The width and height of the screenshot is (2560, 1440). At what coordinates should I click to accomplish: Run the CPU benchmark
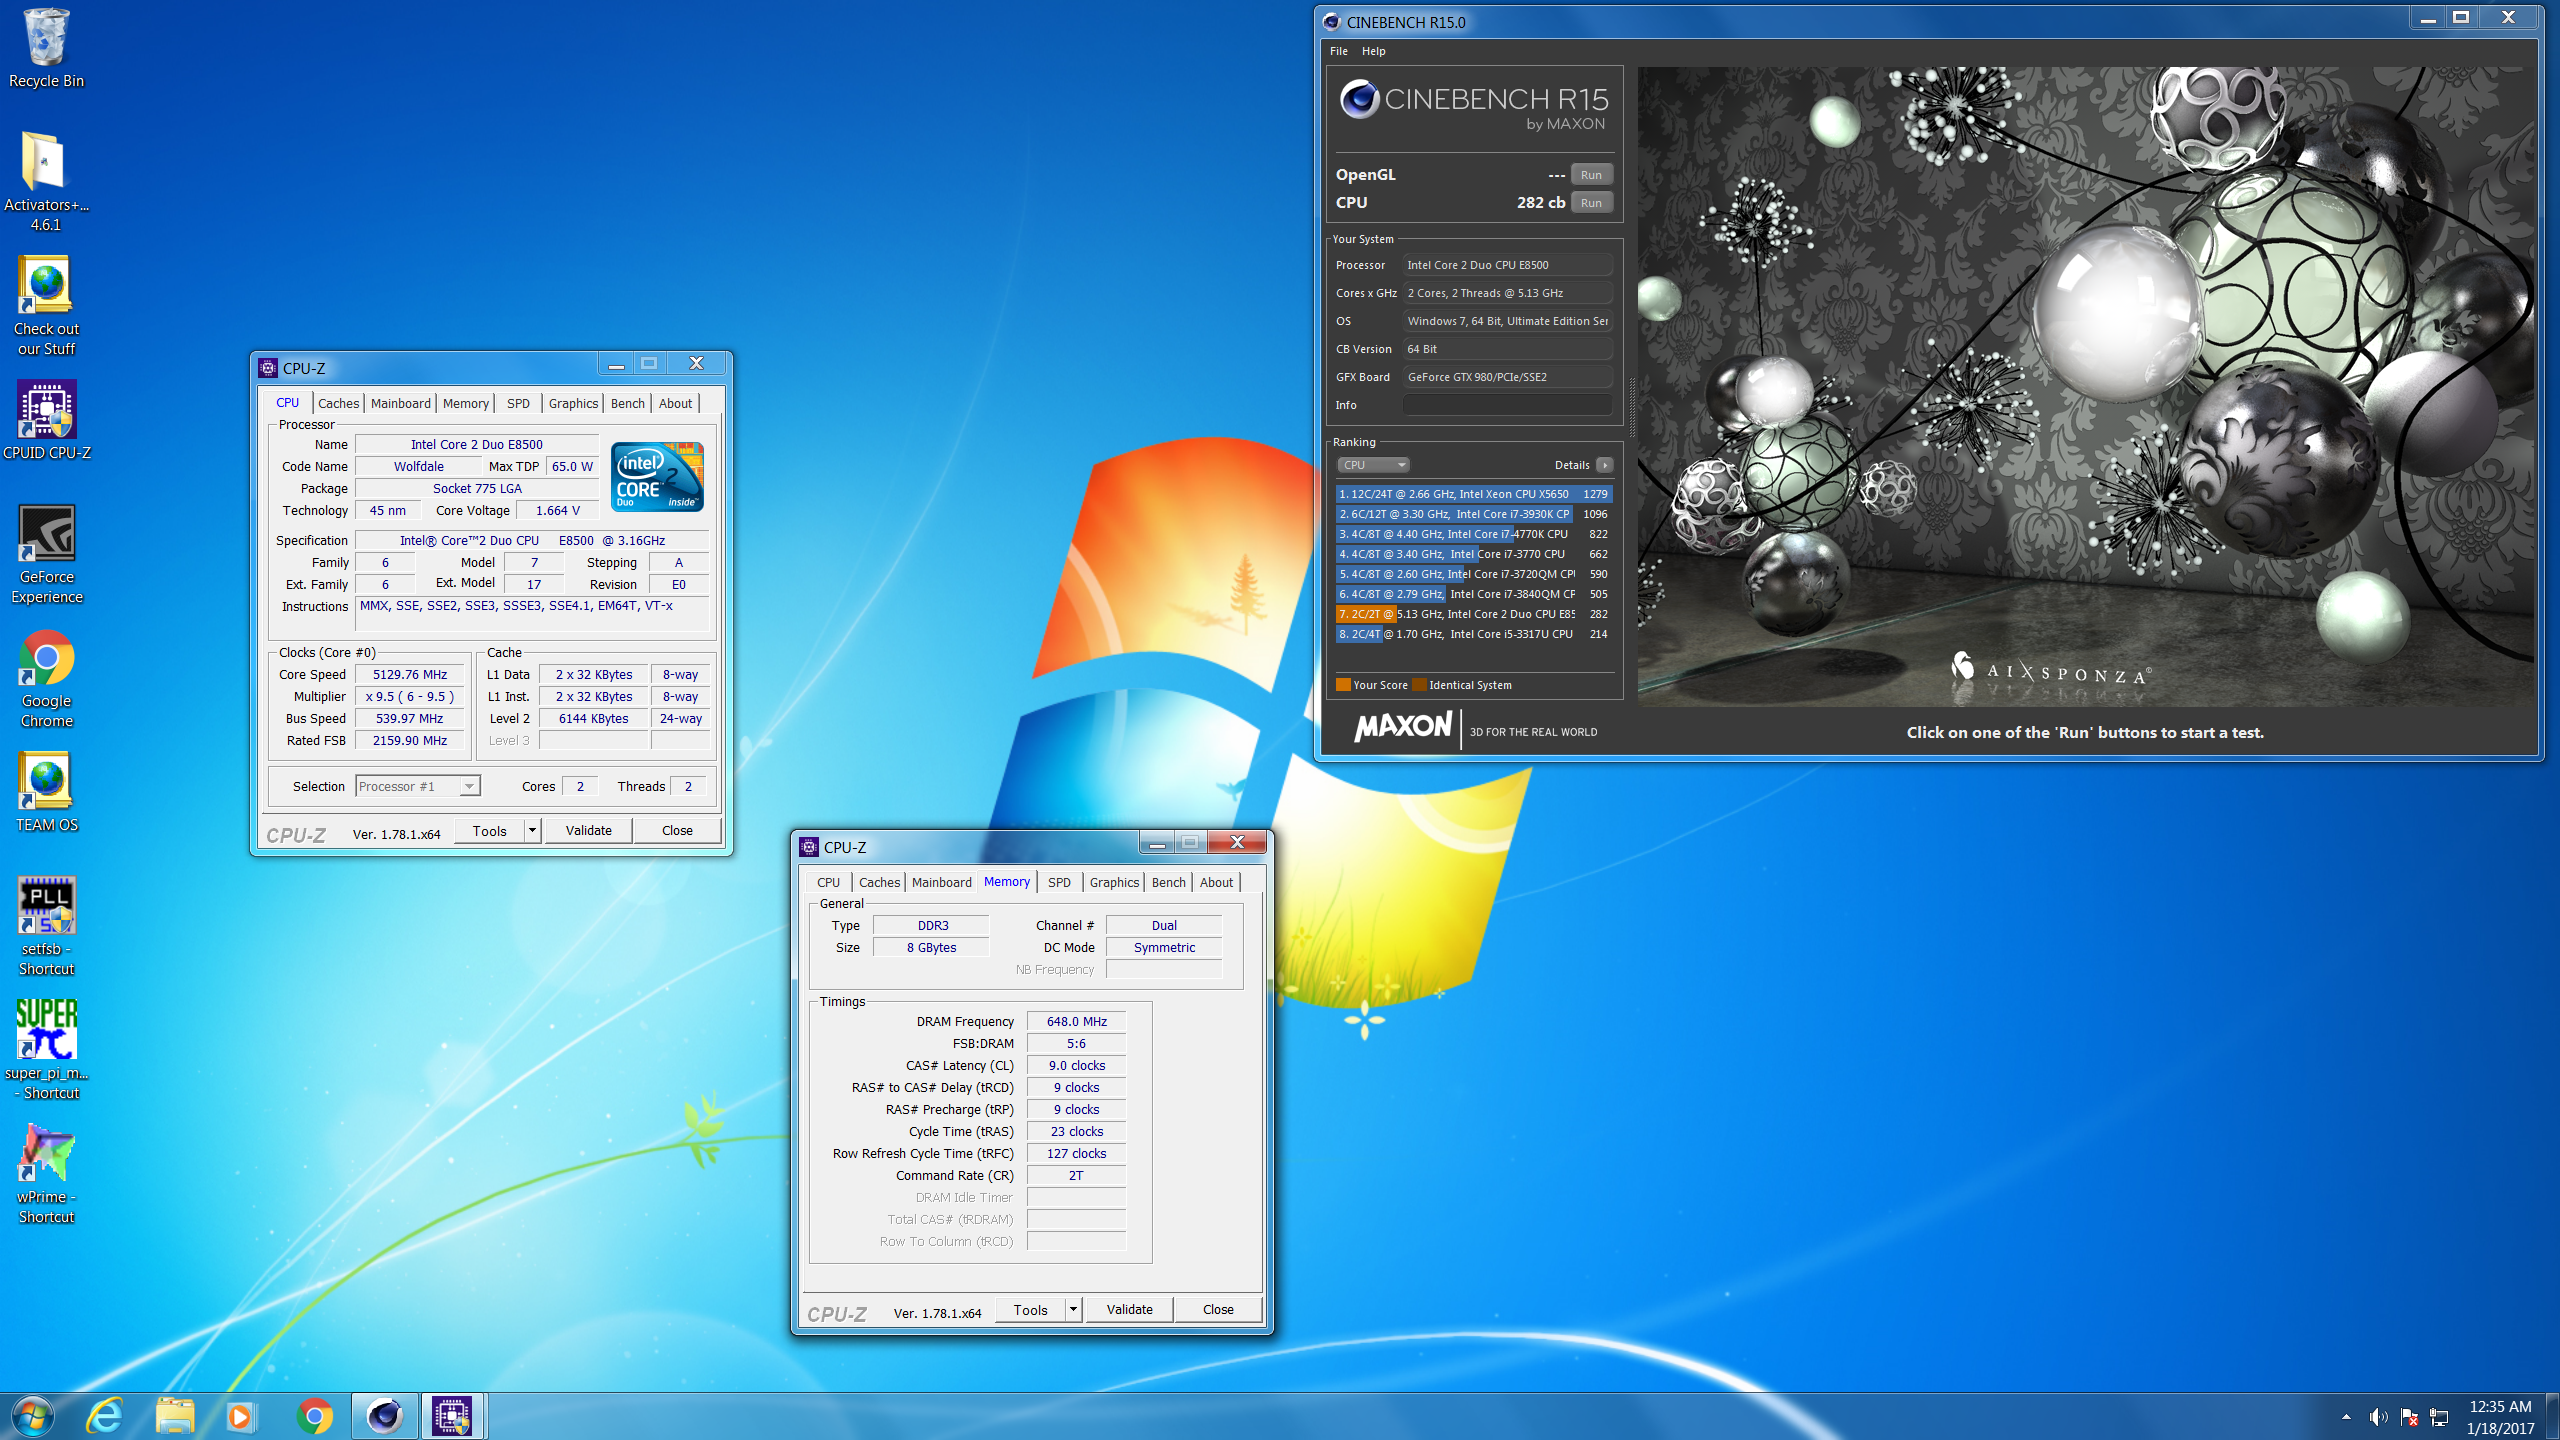[x=1591, y=203]
